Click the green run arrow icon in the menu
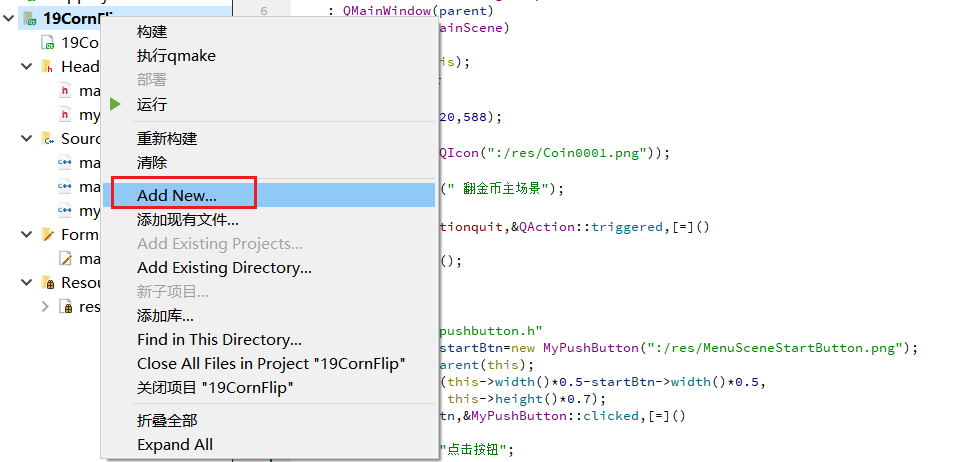974x462 pixels. [x=115, y=104]
